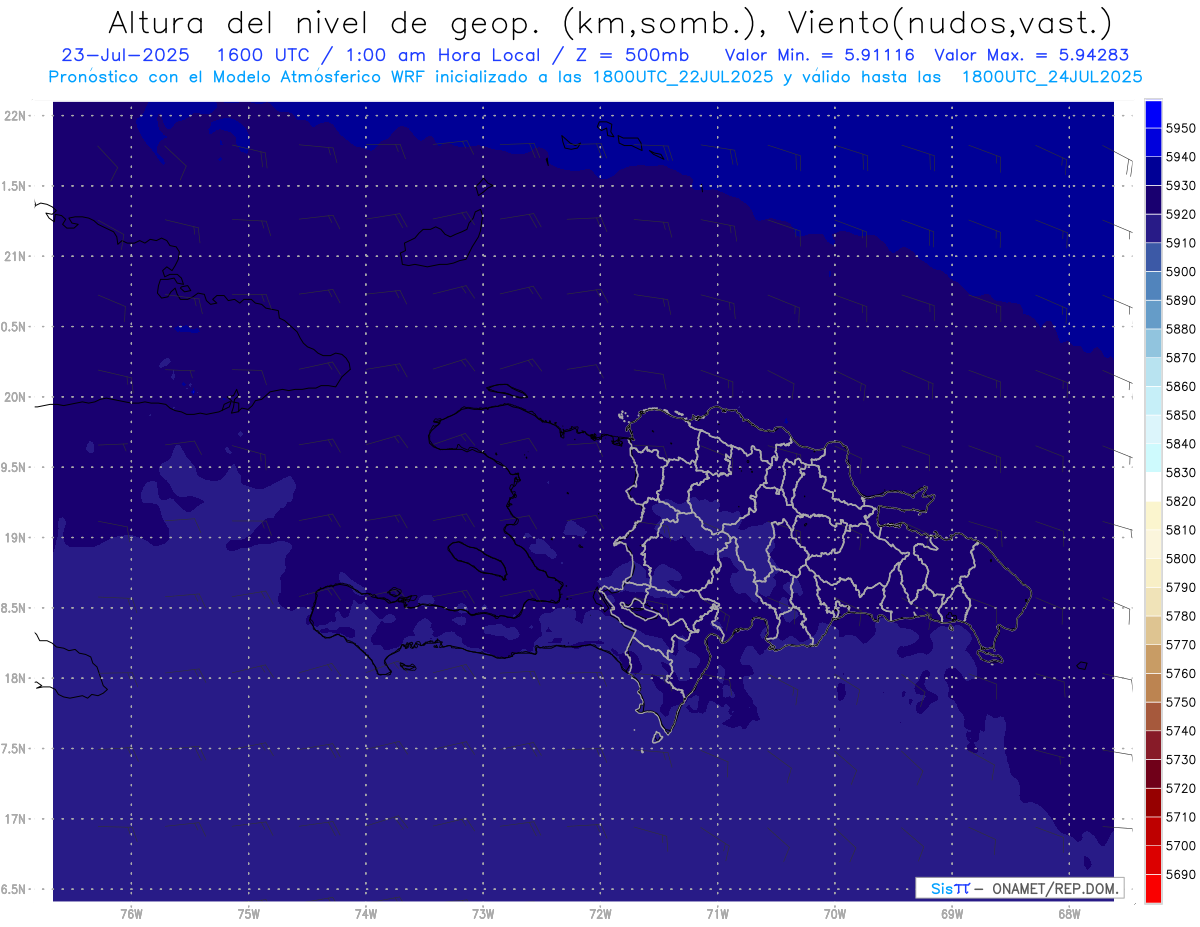Click the legend value '5900'
Image resolution: width=1200 pixels, height=927 pixels.
(x=1181, y=271)
